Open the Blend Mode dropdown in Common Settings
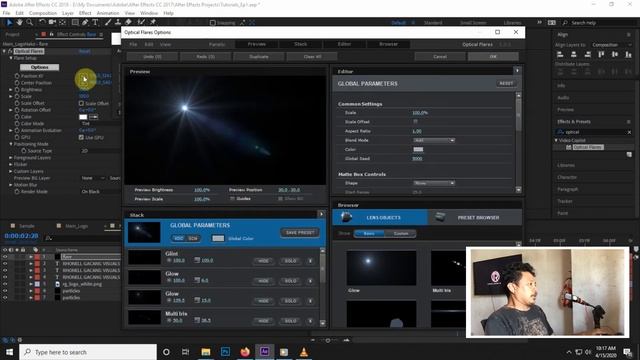 click(434, 140)
